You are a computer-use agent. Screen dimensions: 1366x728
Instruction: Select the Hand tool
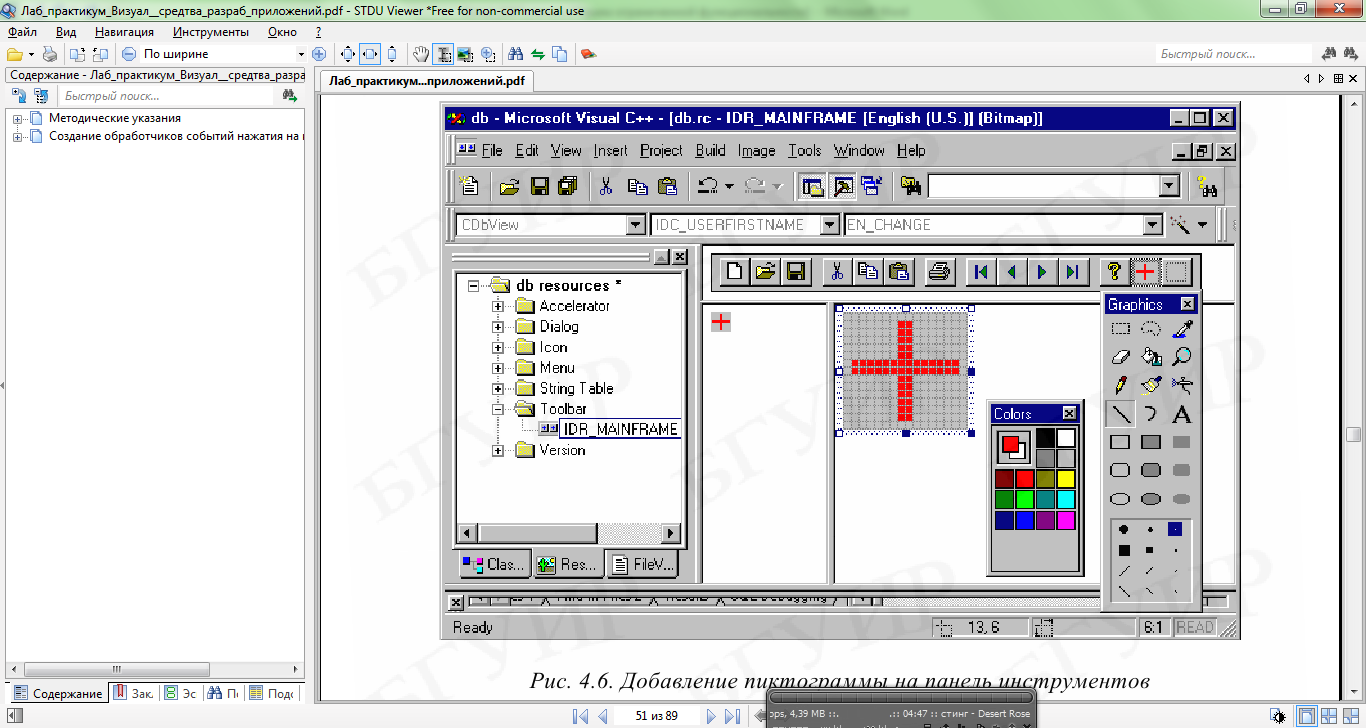point(421,54)
